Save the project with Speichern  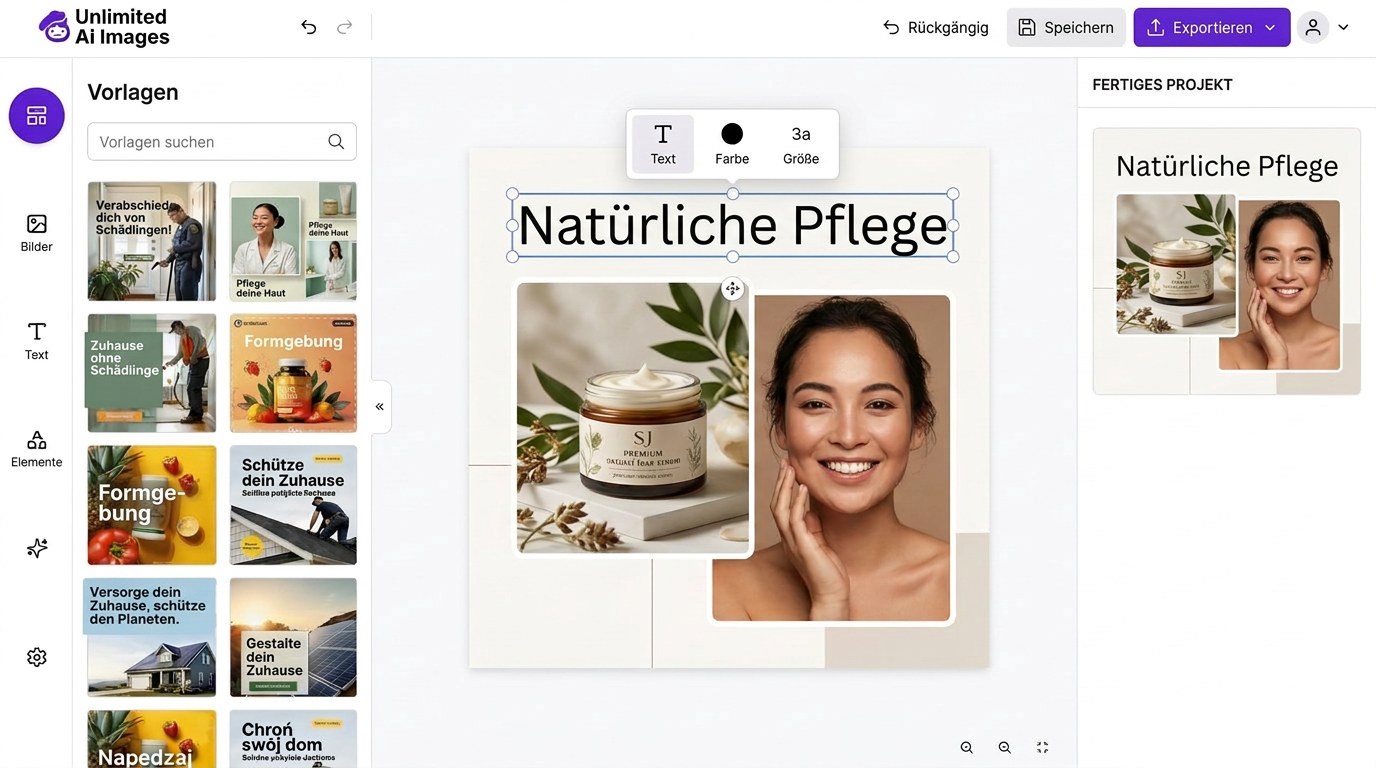click(x=1066, y=27)
